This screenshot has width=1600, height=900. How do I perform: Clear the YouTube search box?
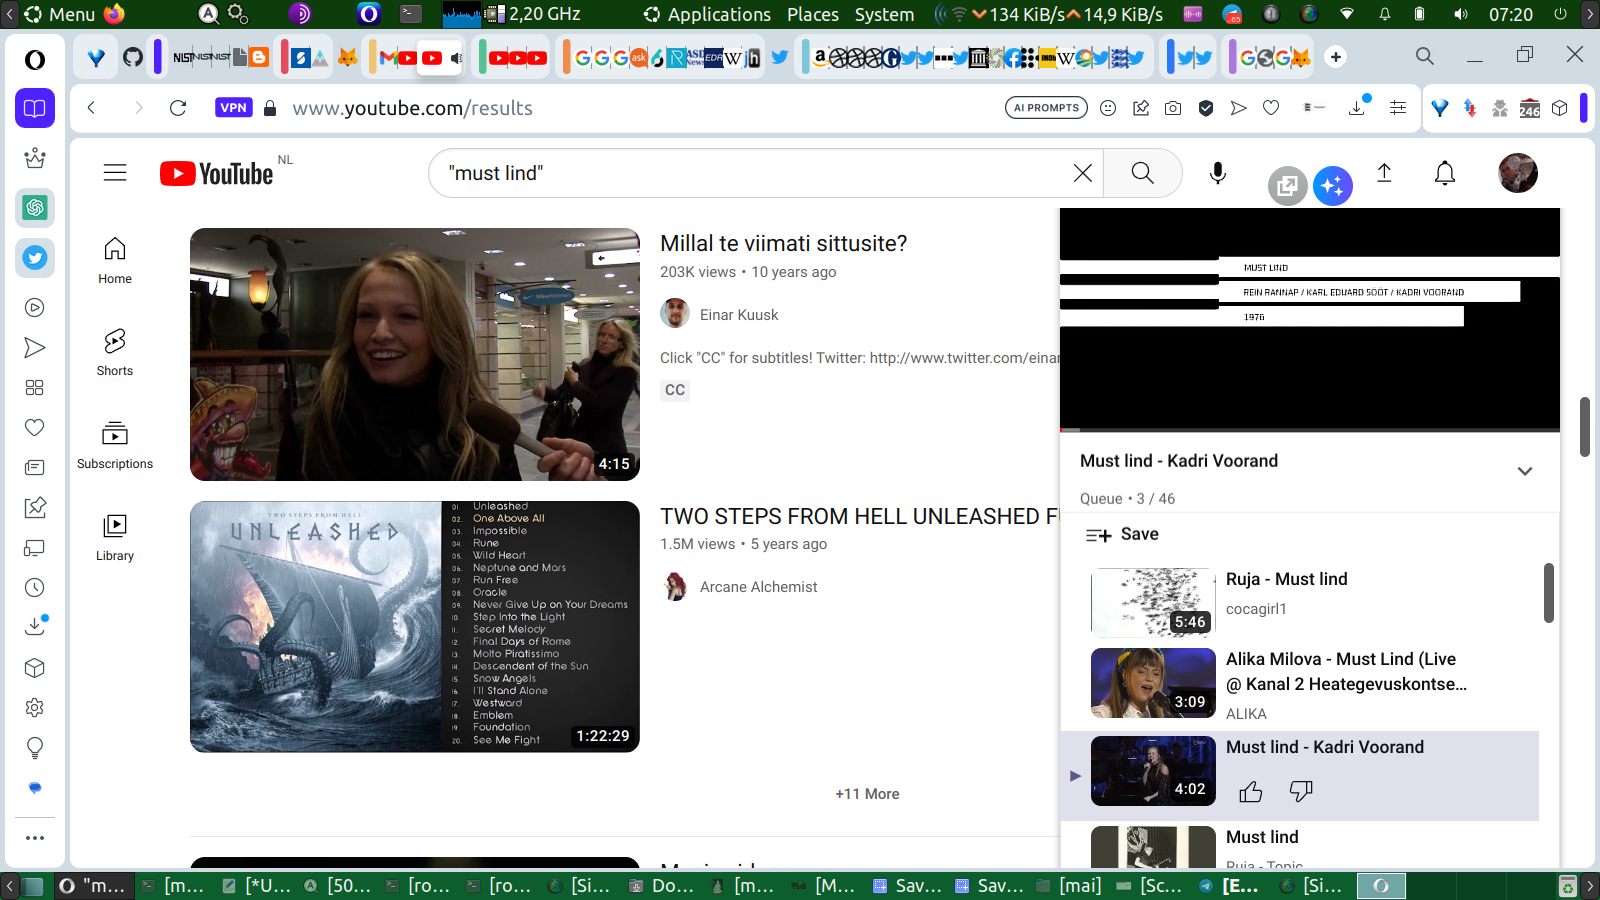tap(1083, 173)
